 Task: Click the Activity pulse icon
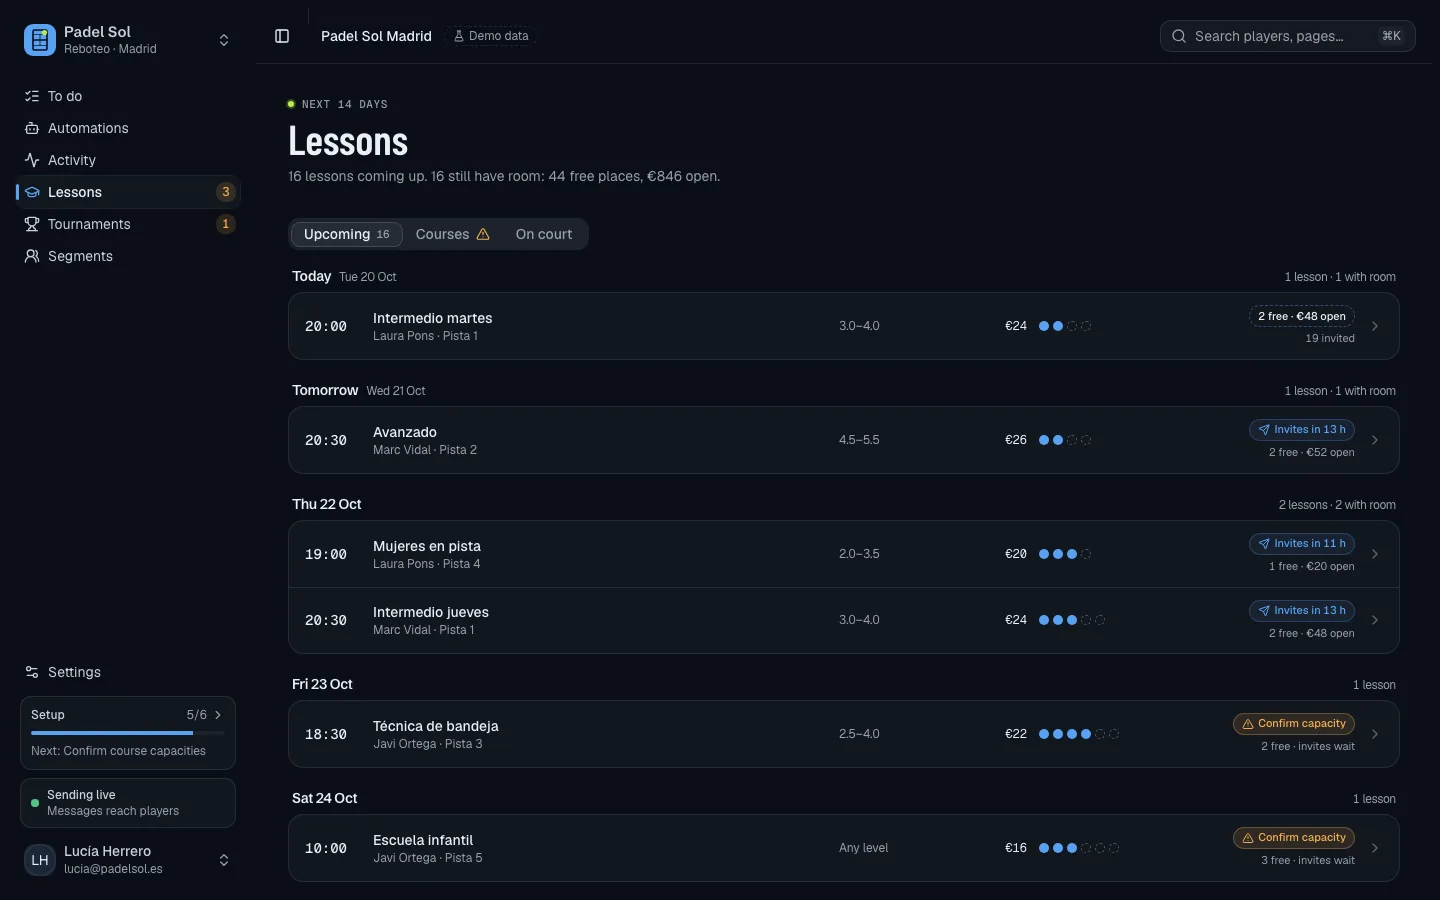point(32,160)
